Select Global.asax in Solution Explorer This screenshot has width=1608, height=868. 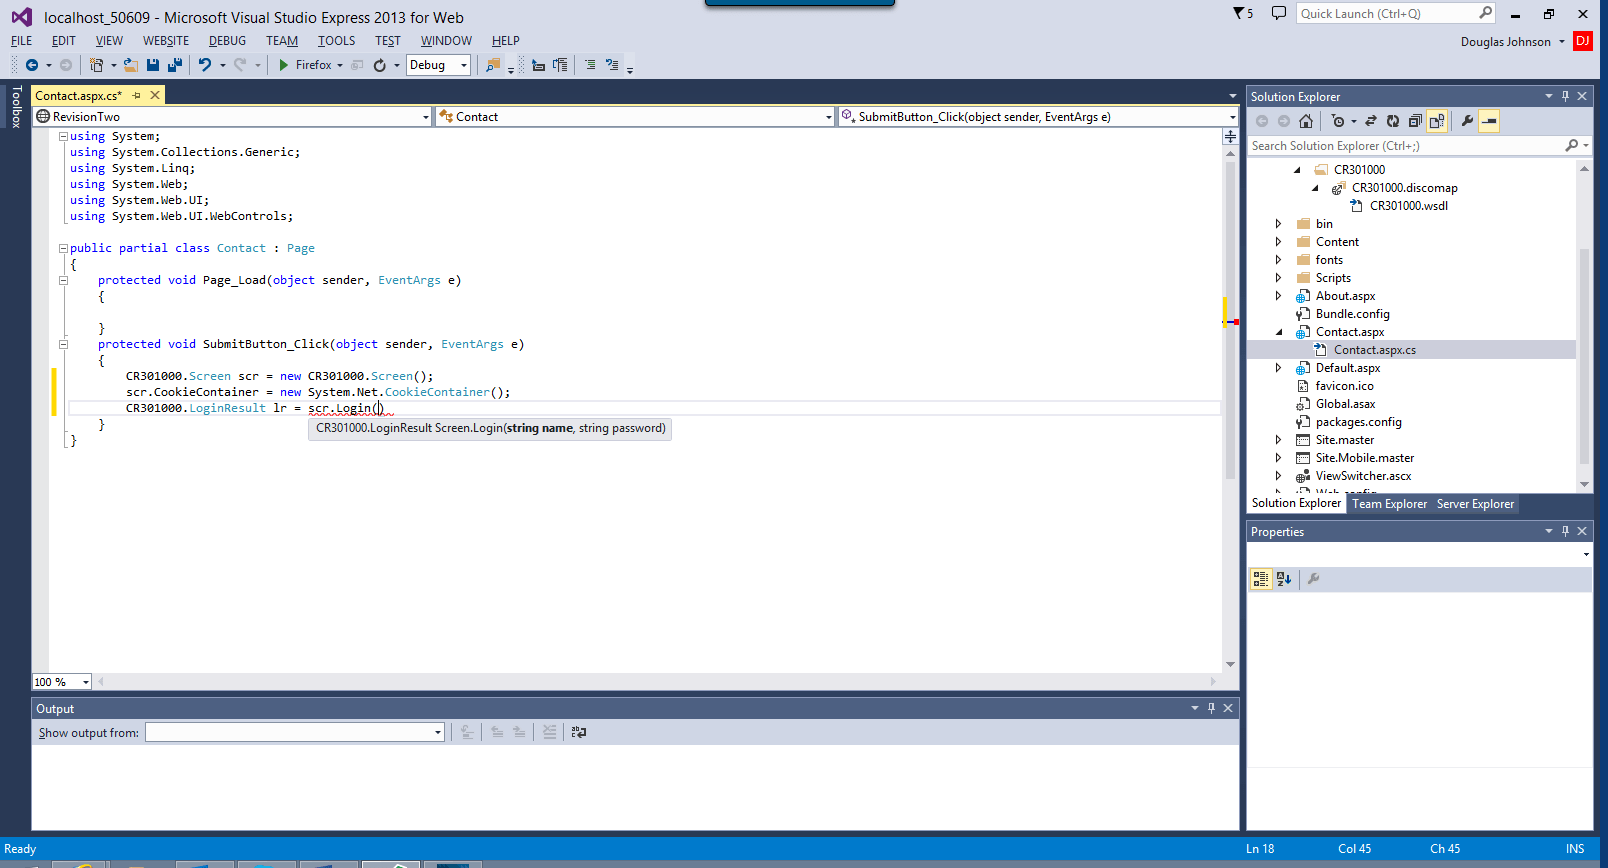(x=1346, y=404)
